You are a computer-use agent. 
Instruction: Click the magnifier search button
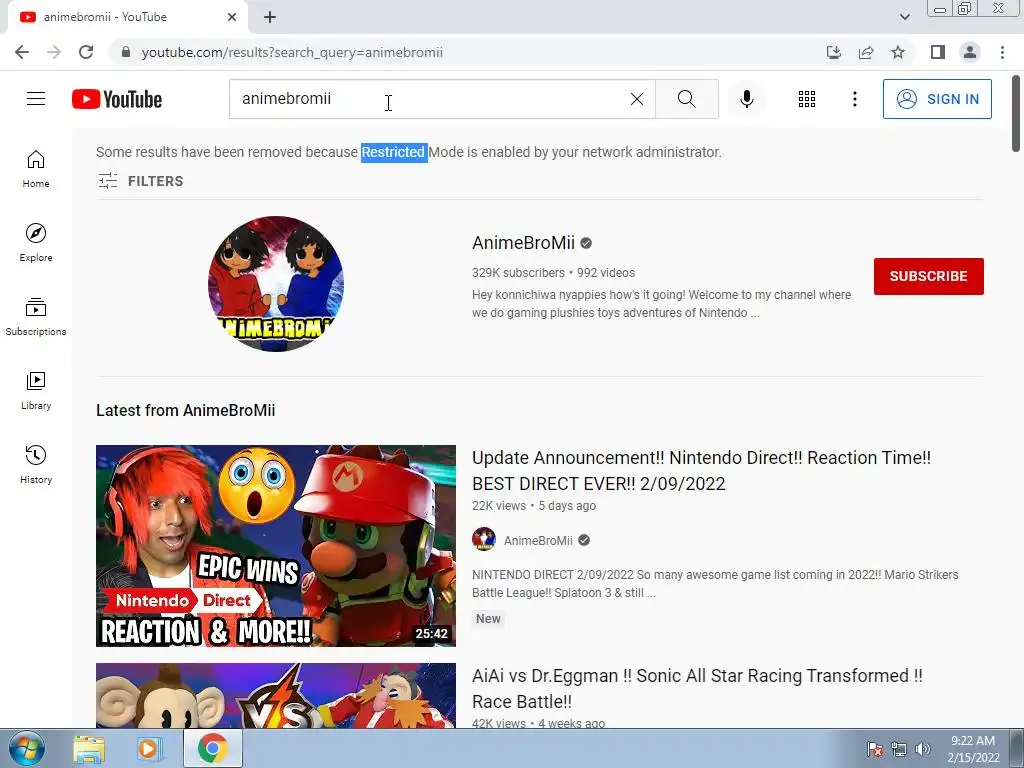click(686, 99)
